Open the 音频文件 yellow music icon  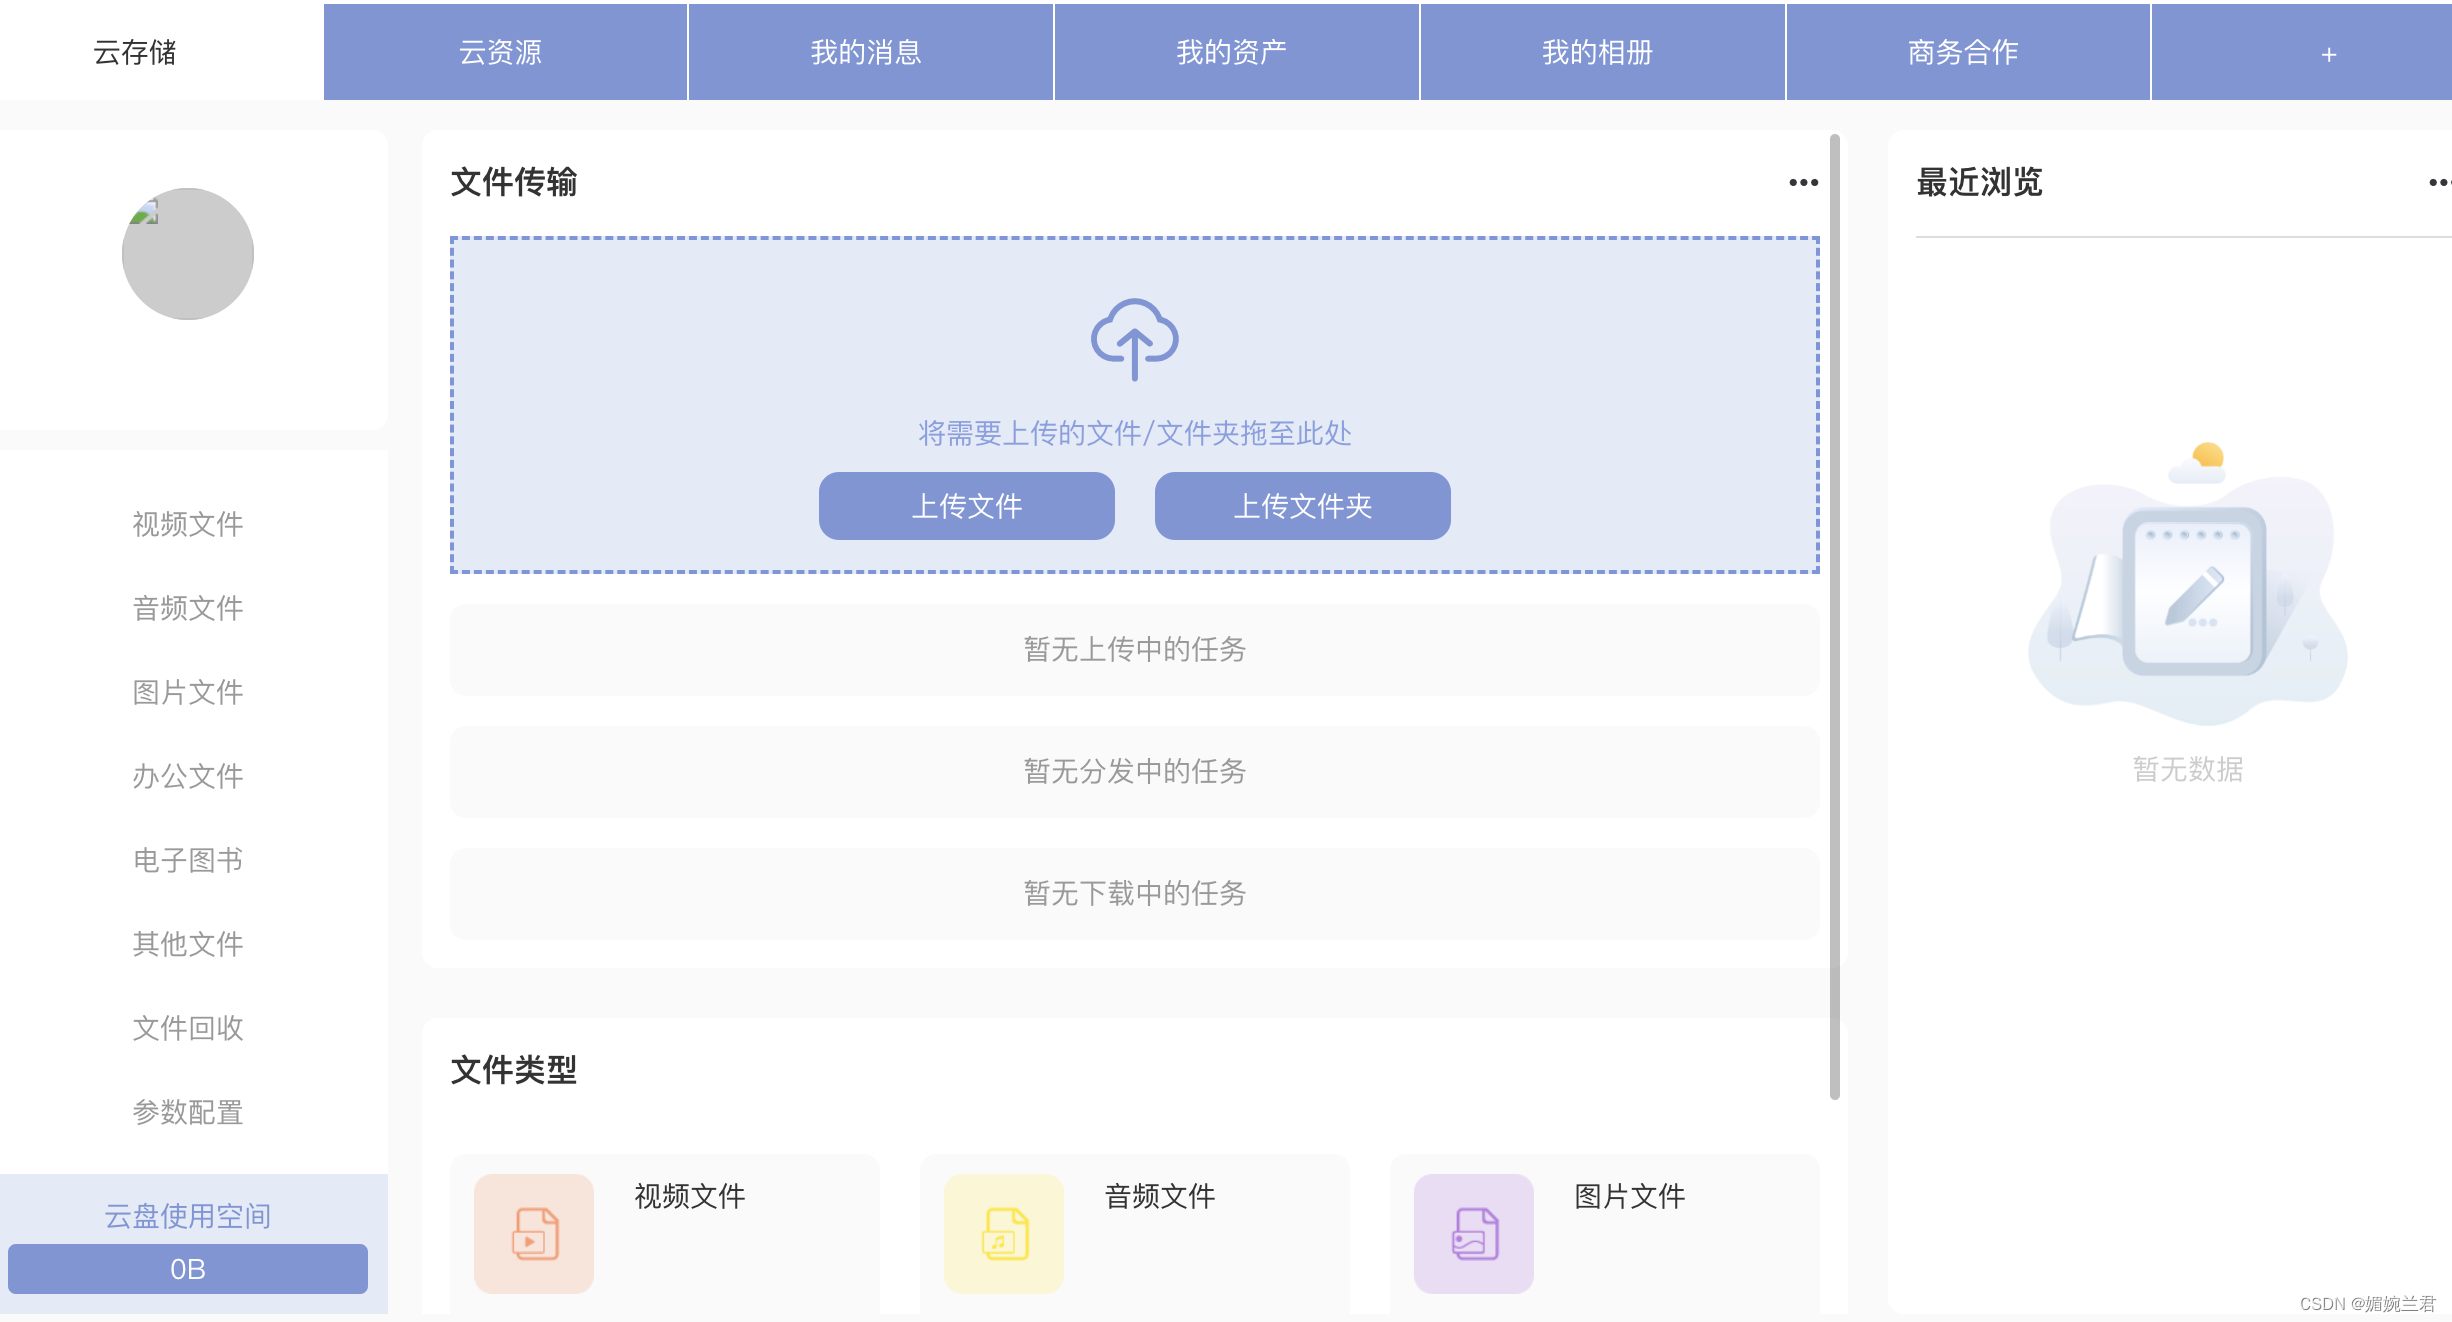[x=1004, y=1233]
